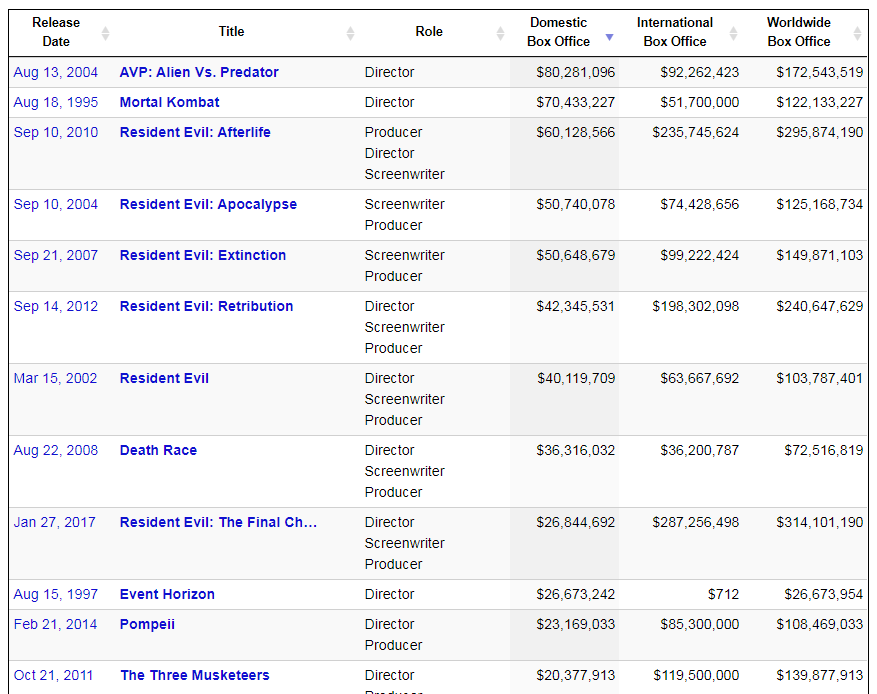
Task: Open the AVP: Alien Vs. Predator link
Action: tap(199, 72)
